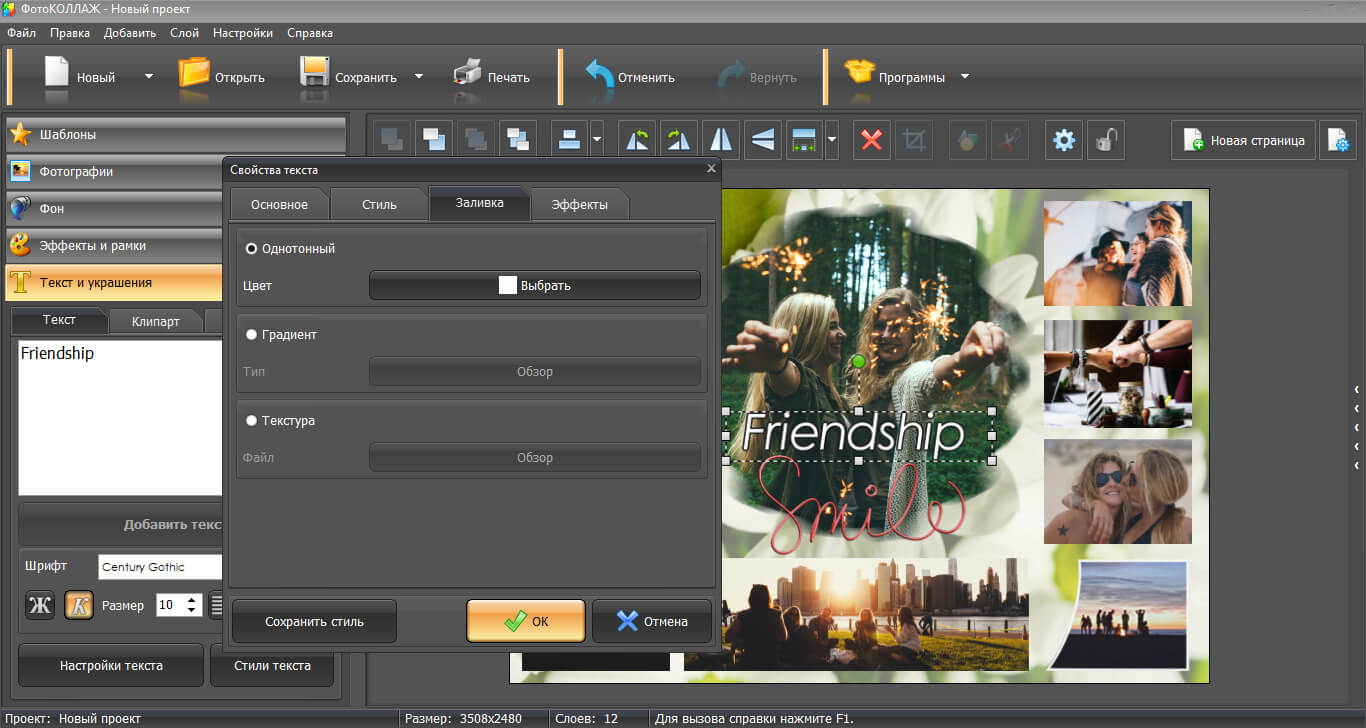Close the Свойства текста dialog

coord(711,169)
